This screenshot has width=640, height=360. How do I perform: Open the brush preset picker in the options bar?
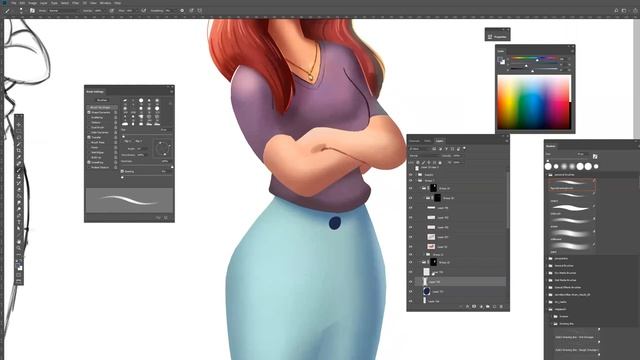21,11
